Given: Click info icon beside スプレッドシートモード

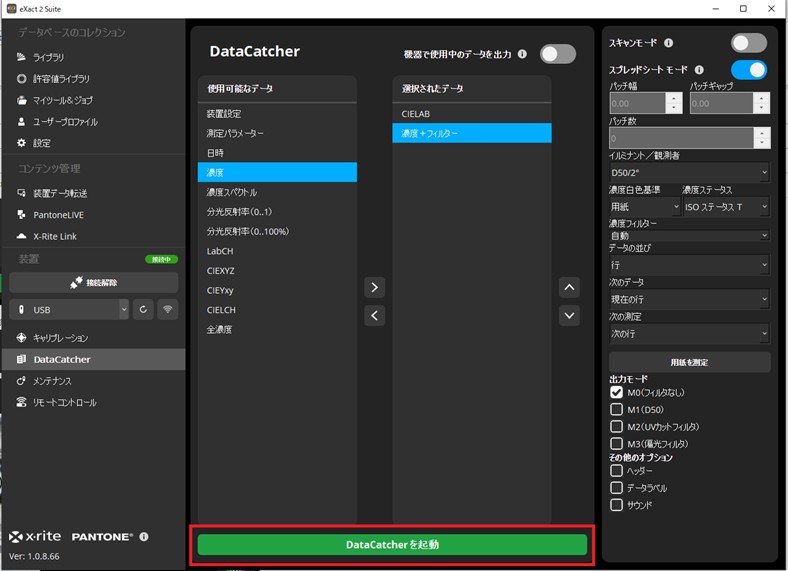Looking at the screenshot, I should coord(699,70).
